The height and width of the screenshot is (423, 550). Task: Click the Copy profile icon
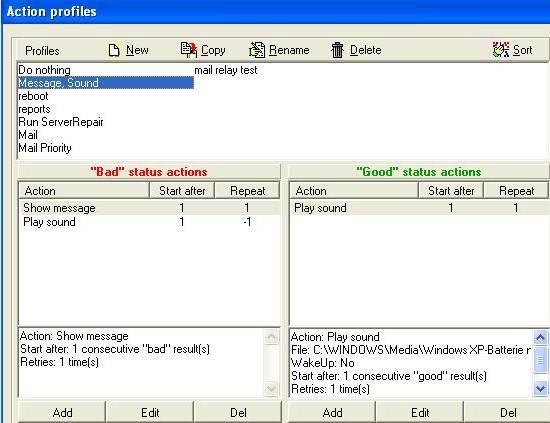click(x=189, y=50)
